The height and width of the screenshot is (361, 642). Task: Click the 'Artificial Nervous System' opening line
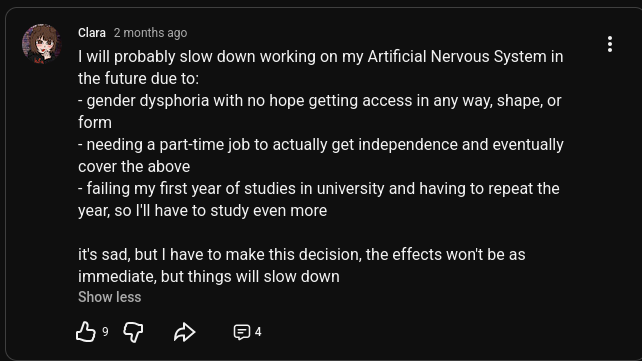[x=321, y=56]
